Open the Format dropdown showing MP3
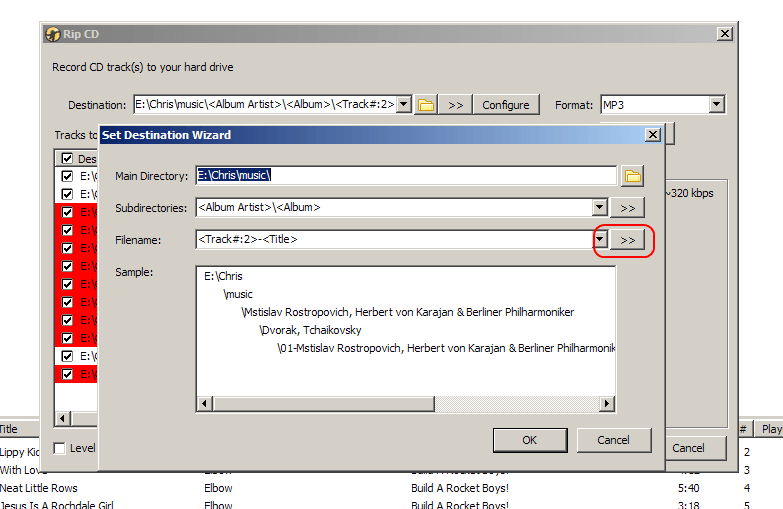Image resolution: width=783 pixels, height=509 pixels. (716, 104)
